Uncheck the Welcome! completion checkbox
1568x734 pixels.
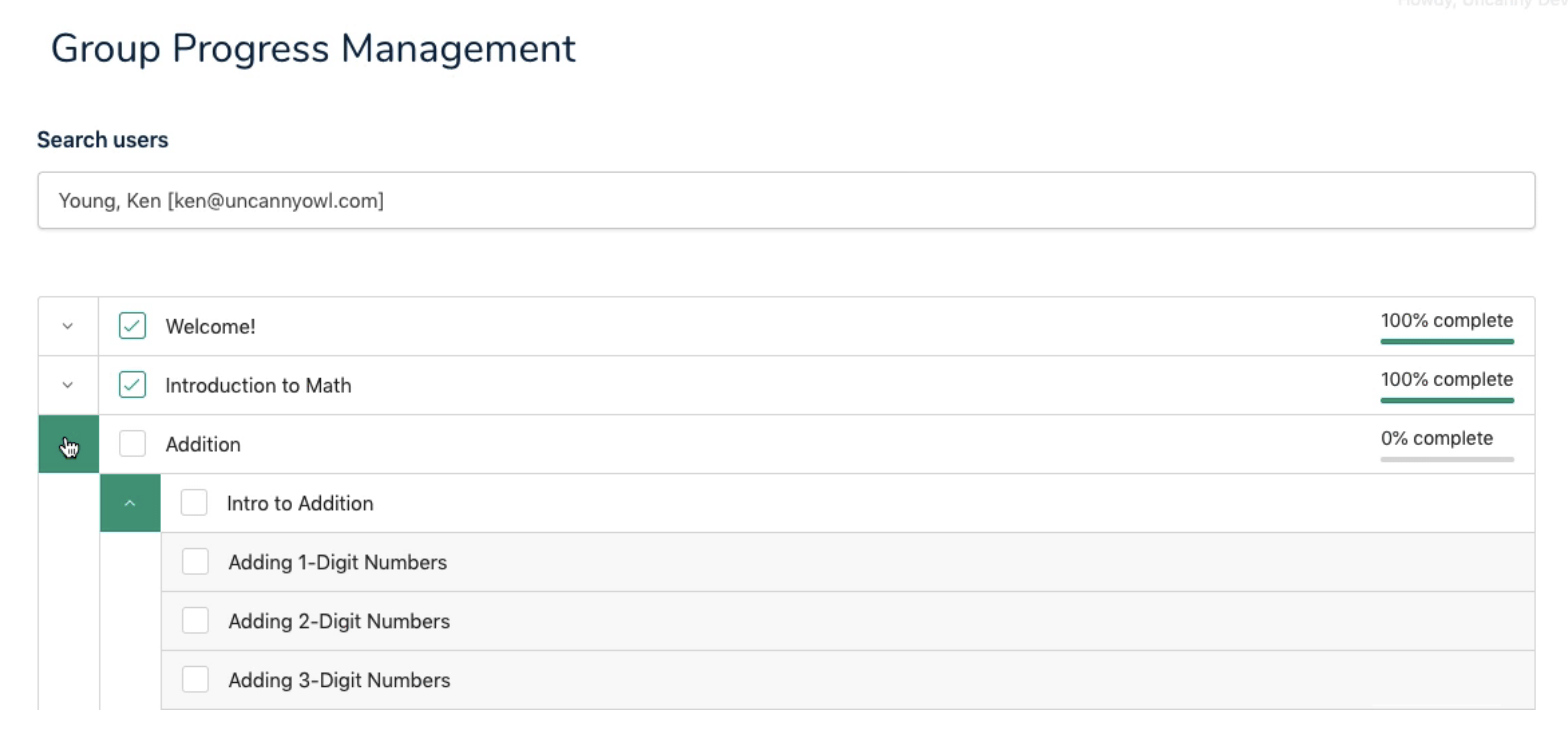click(x=132, y=326)
